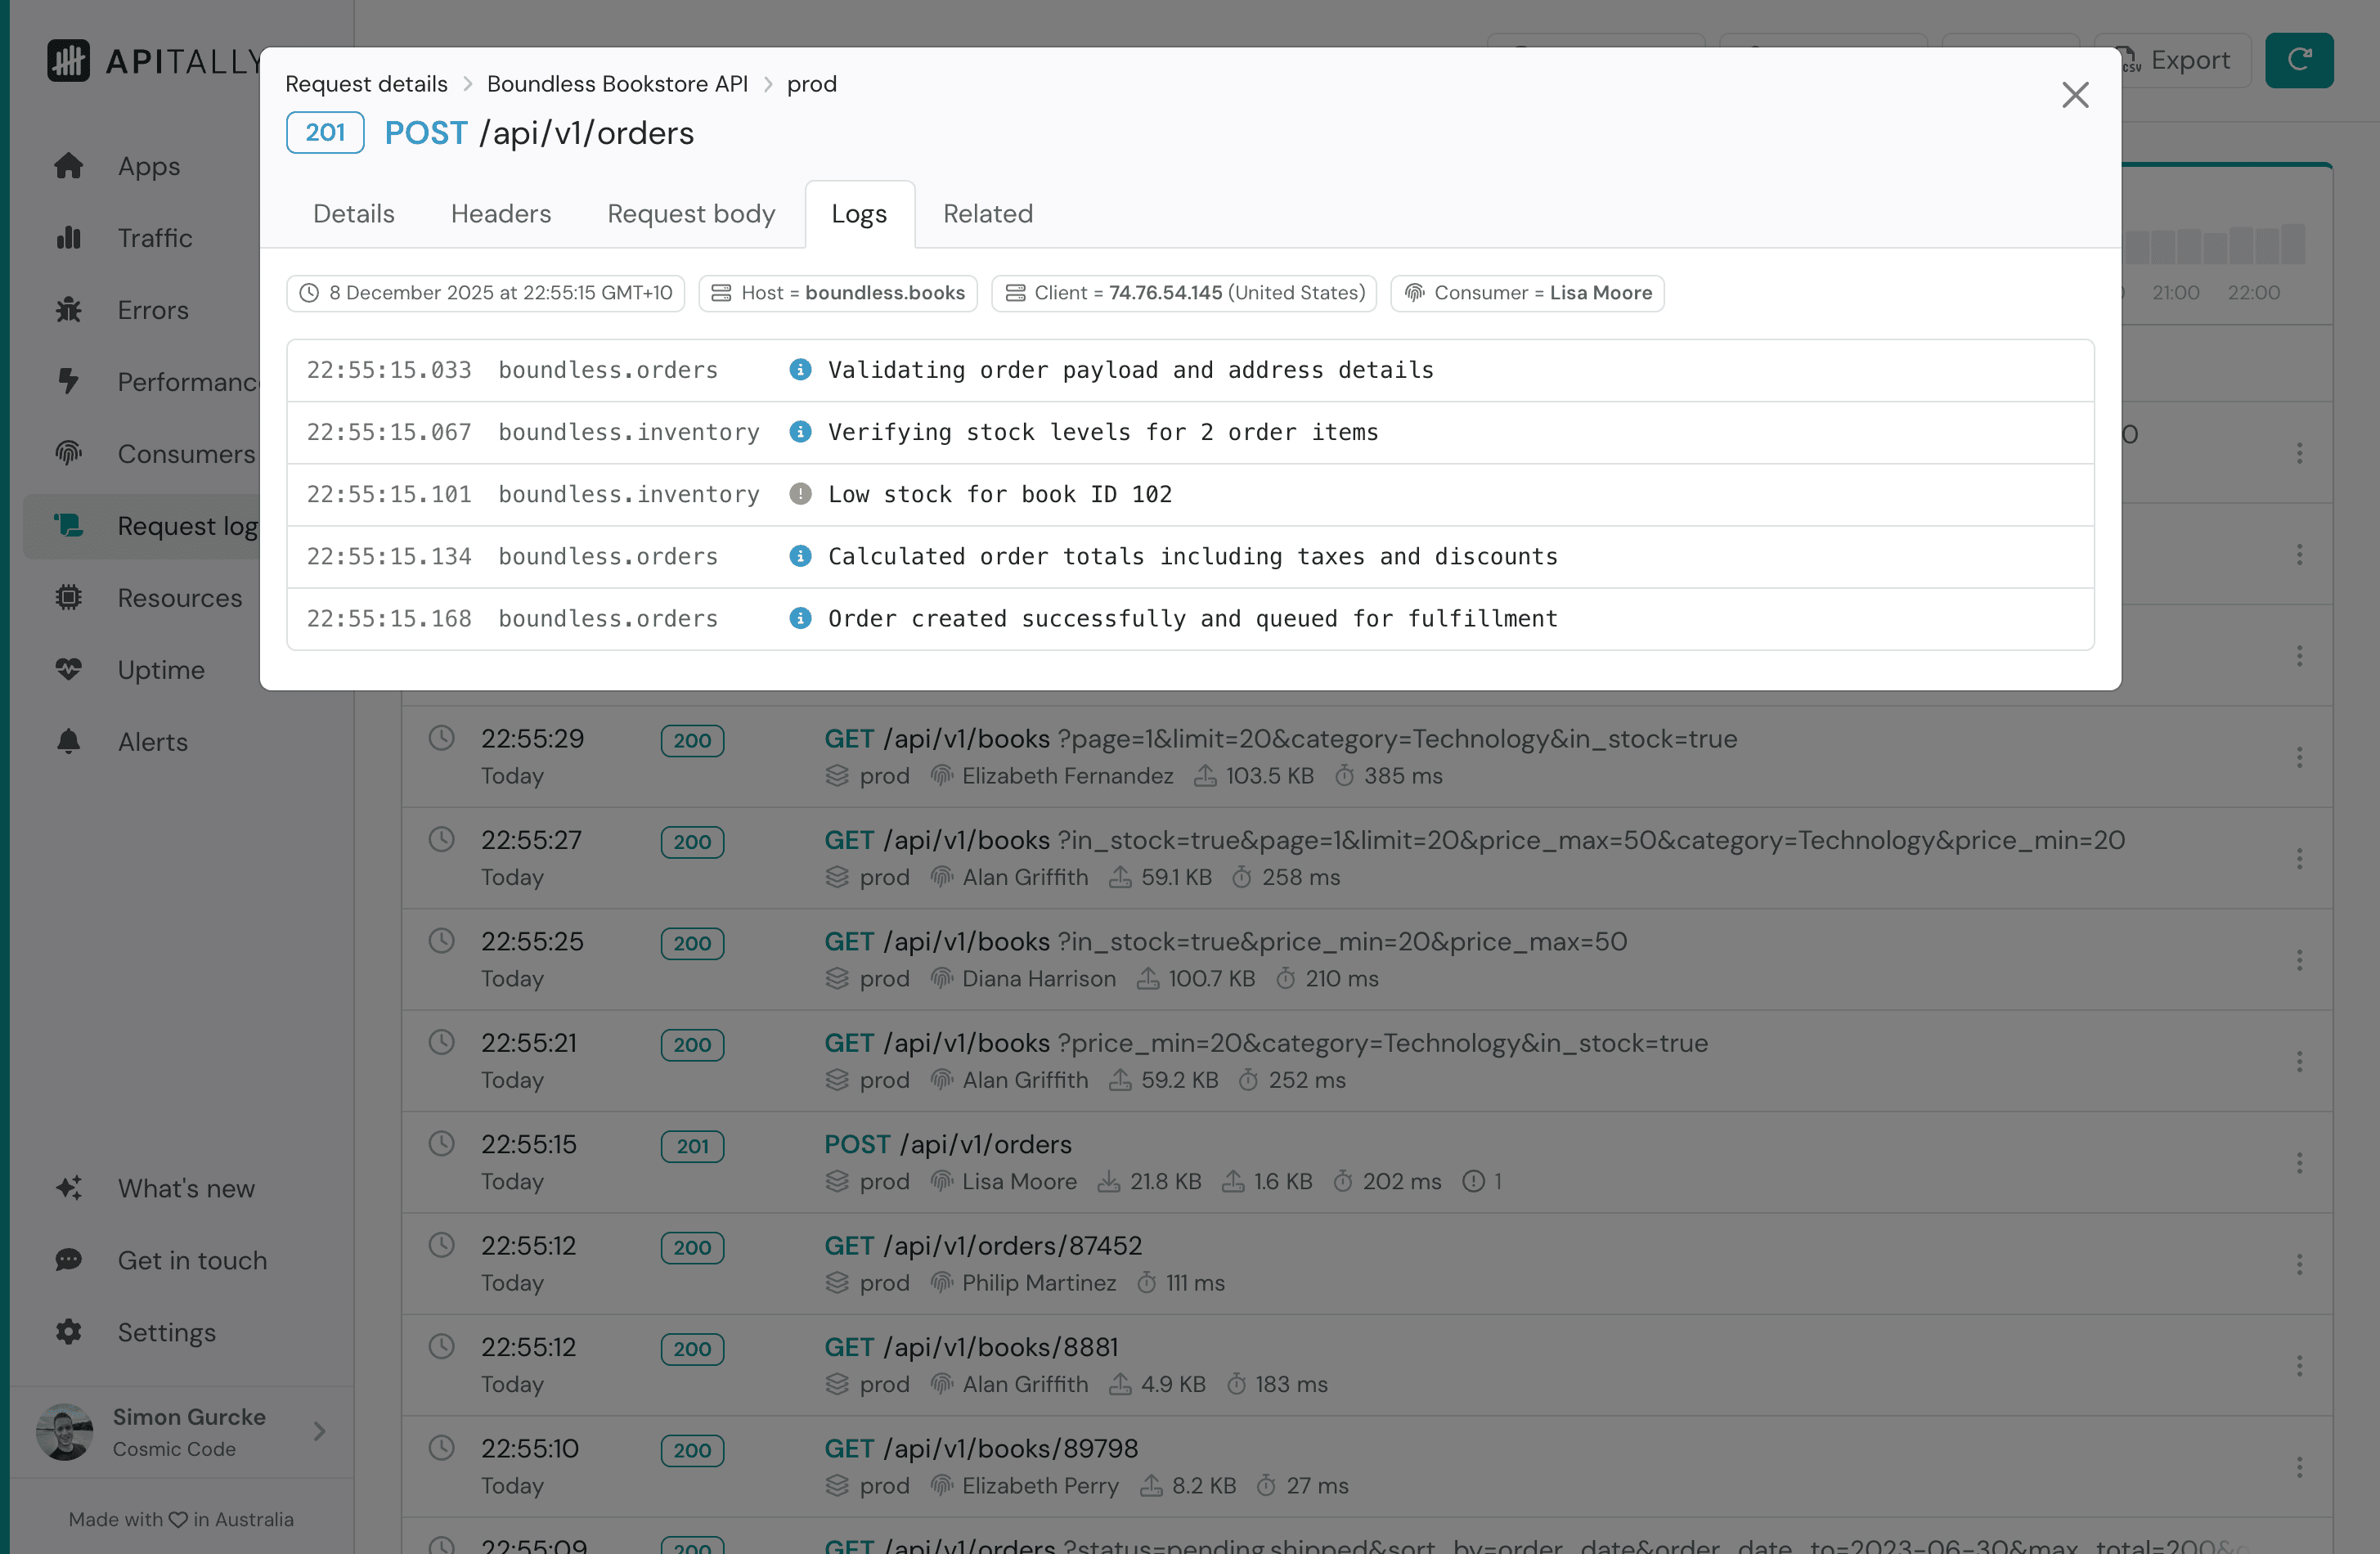Switch to the Headers tab

(x=500, y=213)
